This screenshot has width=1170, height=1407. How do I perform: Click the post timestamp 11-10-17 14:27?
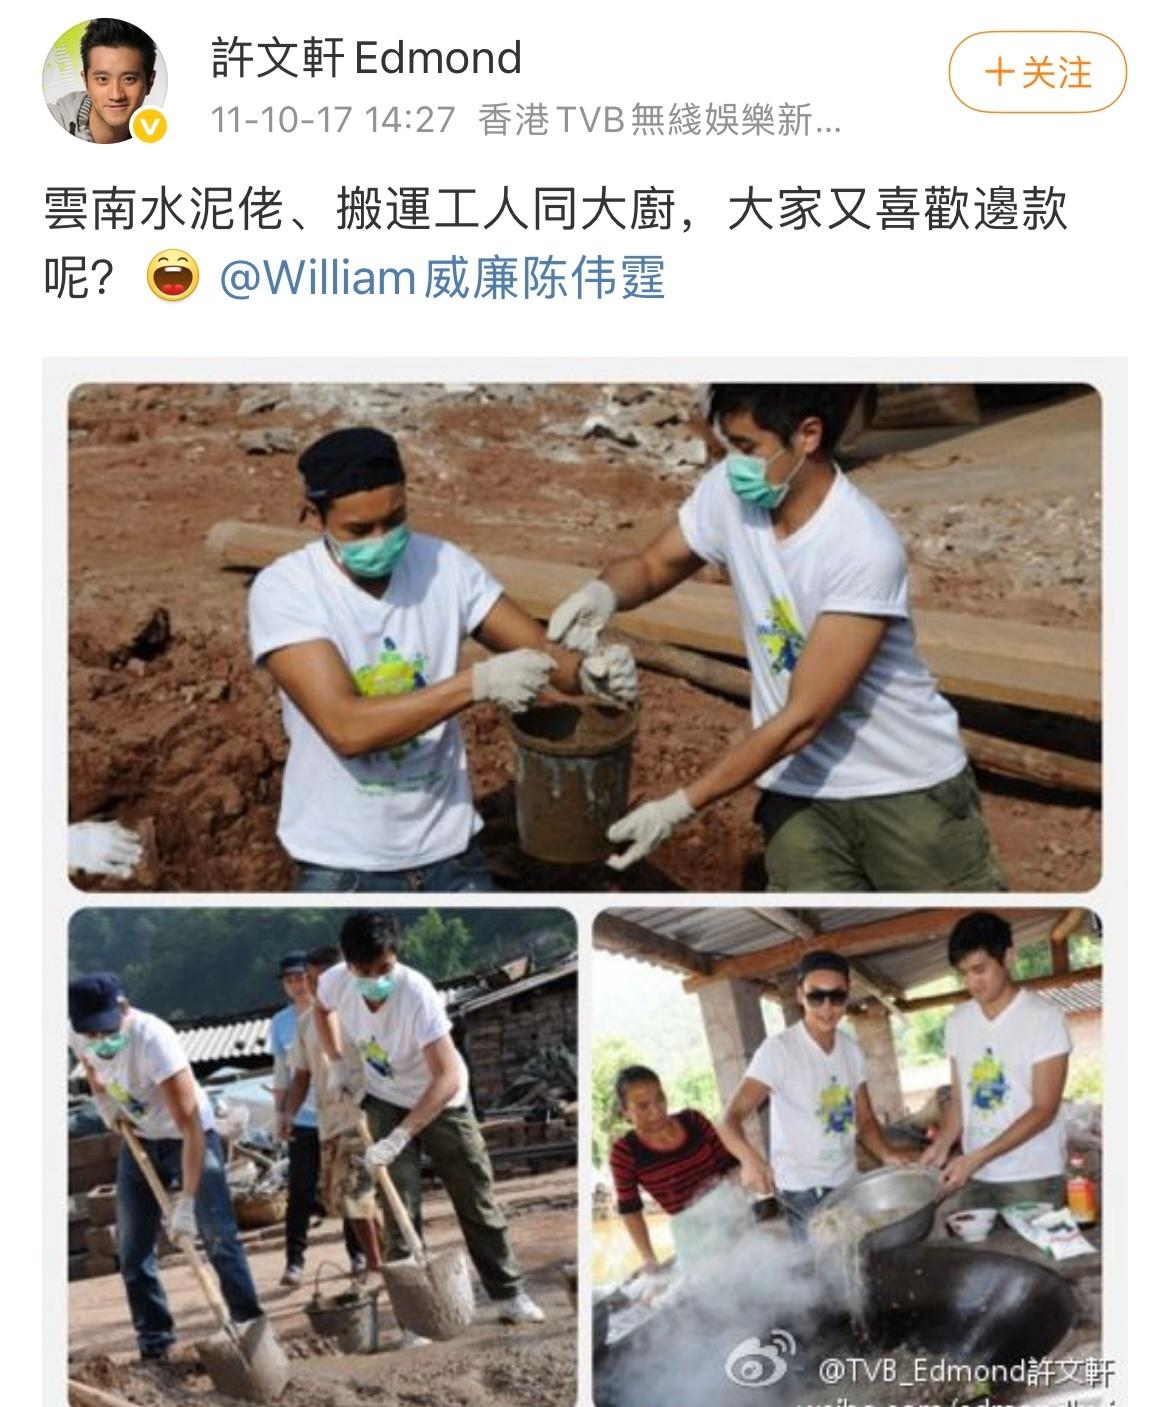click(334, 121)
